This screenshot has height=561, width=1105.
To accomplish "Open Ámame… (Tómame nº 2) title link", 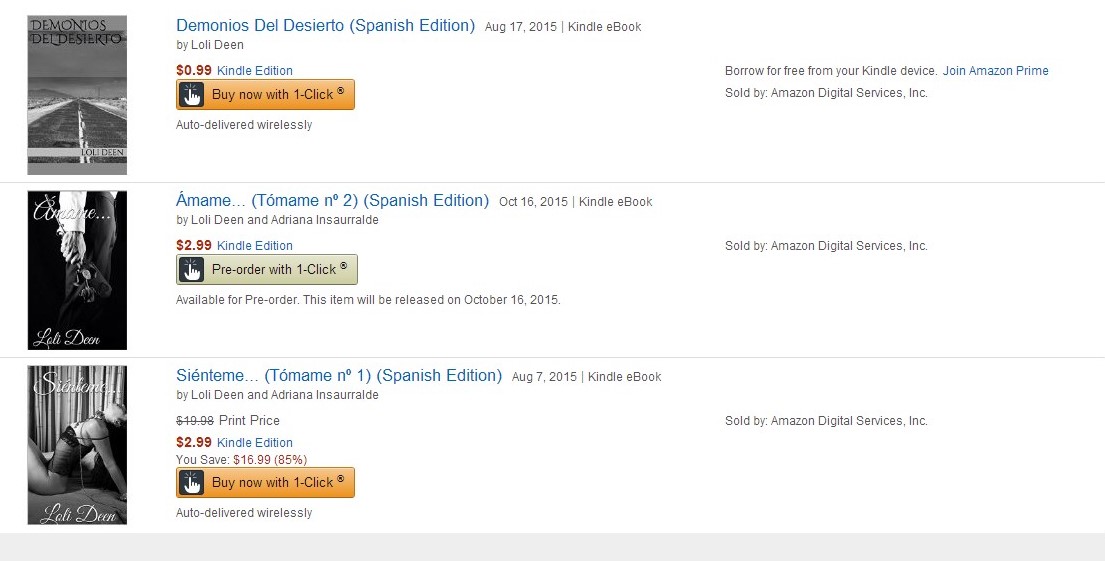I will coord(332,201).
